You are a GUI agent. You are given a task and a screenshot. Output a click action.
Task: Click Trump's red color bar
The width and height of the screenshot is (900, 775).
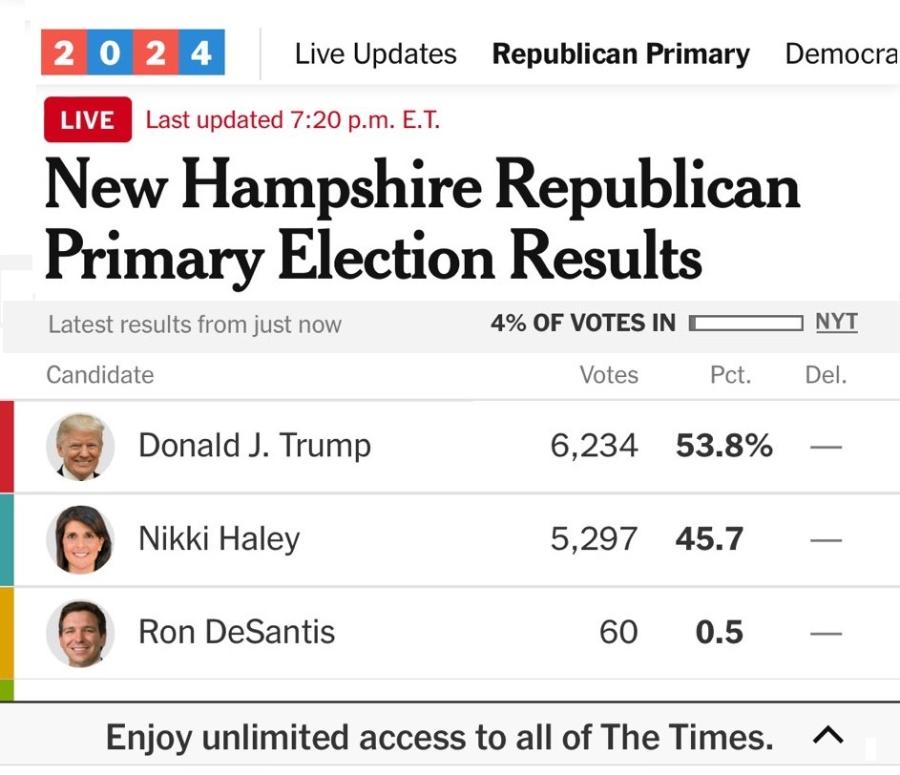7,447
